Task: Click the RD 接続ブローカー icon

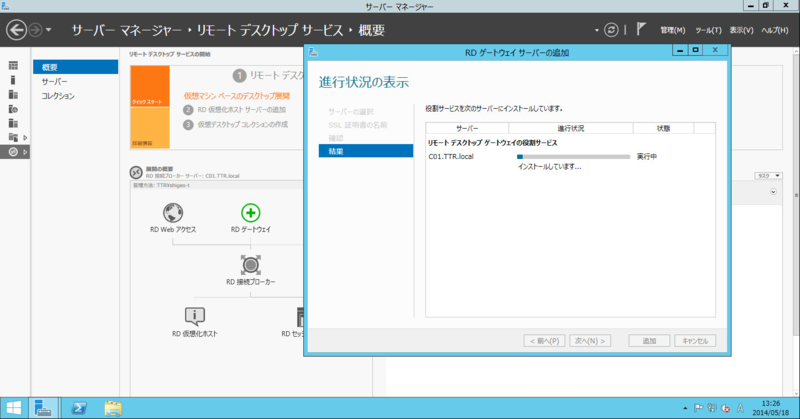Action: click(251, 265)
